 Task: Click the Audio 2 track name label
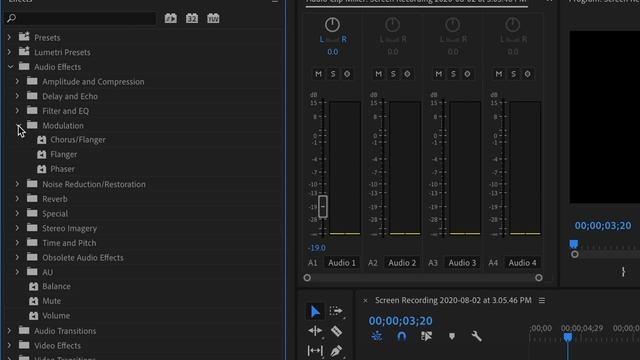coord(402,263)
